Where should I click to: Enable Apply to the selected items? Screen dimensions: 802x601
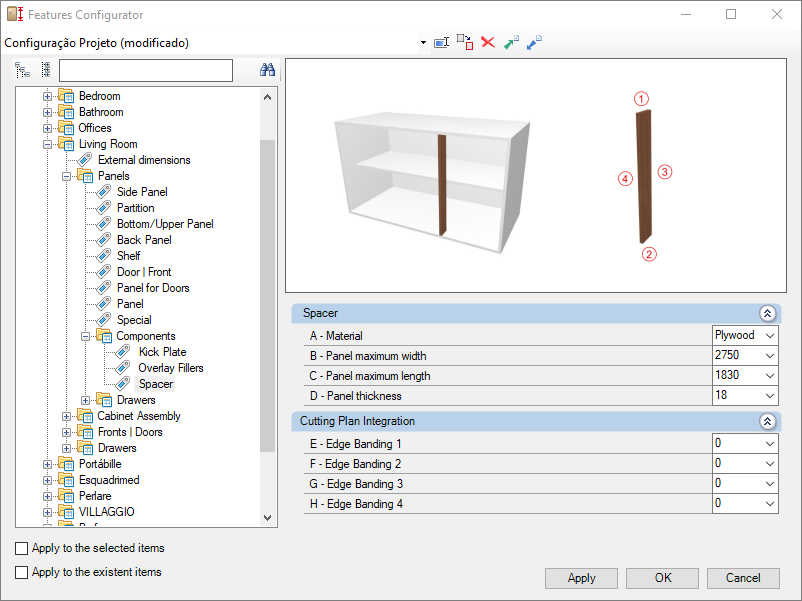pos(22,549)
